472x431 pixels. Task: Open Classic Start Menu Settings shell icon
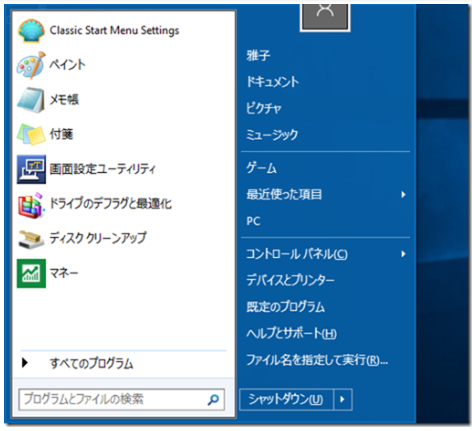click(x=31, y=31)
